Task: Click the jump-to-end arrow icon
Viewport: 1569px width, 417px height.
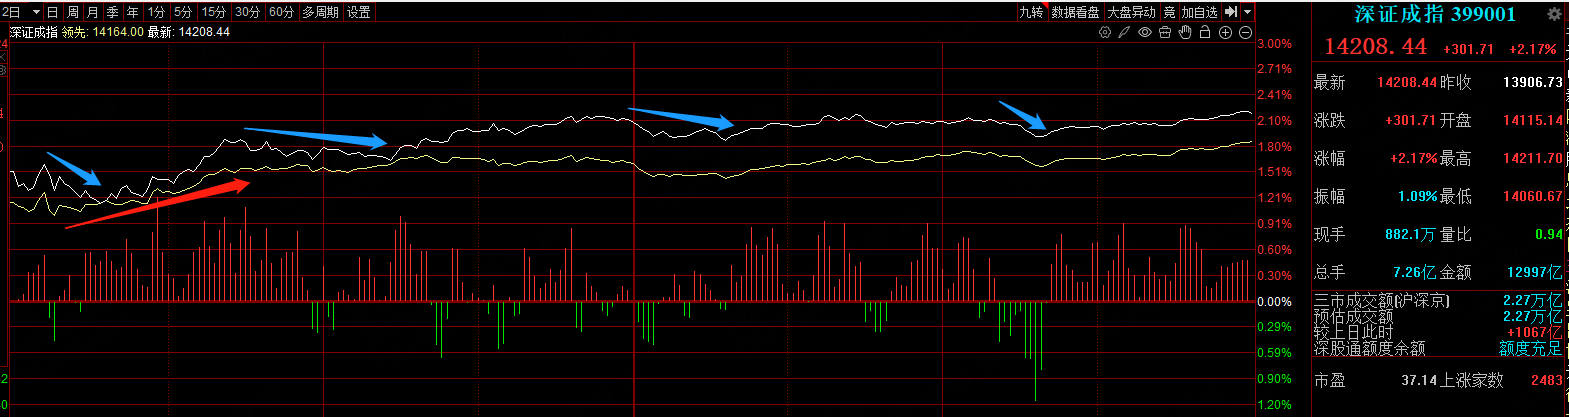Action: point(1231,12)
